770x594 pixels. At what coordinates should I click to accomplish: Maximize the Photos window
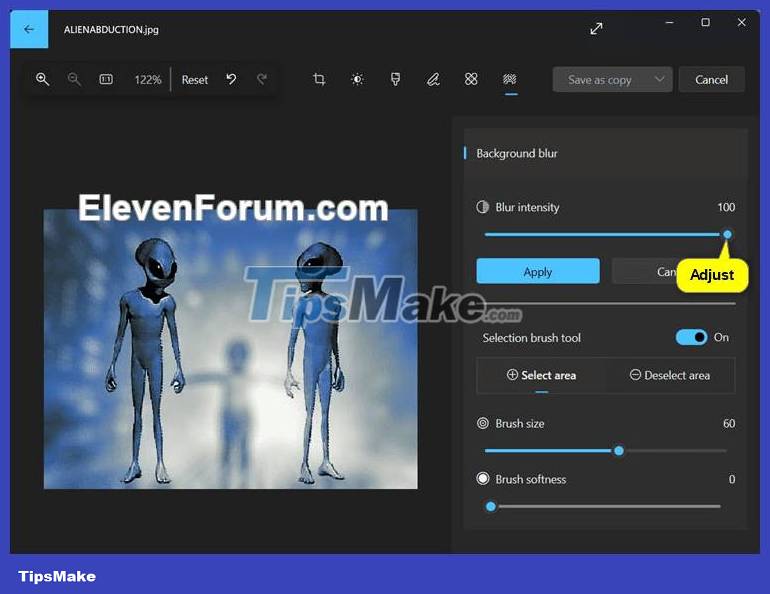[x=706, y=22]
